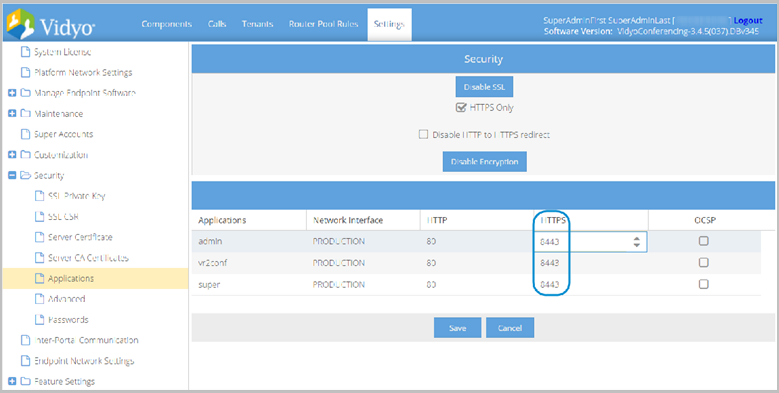The height and width of the screenshot is (393, 779).
Task: Check OCSP for the admin application
Action: click(x=703, y=241)
